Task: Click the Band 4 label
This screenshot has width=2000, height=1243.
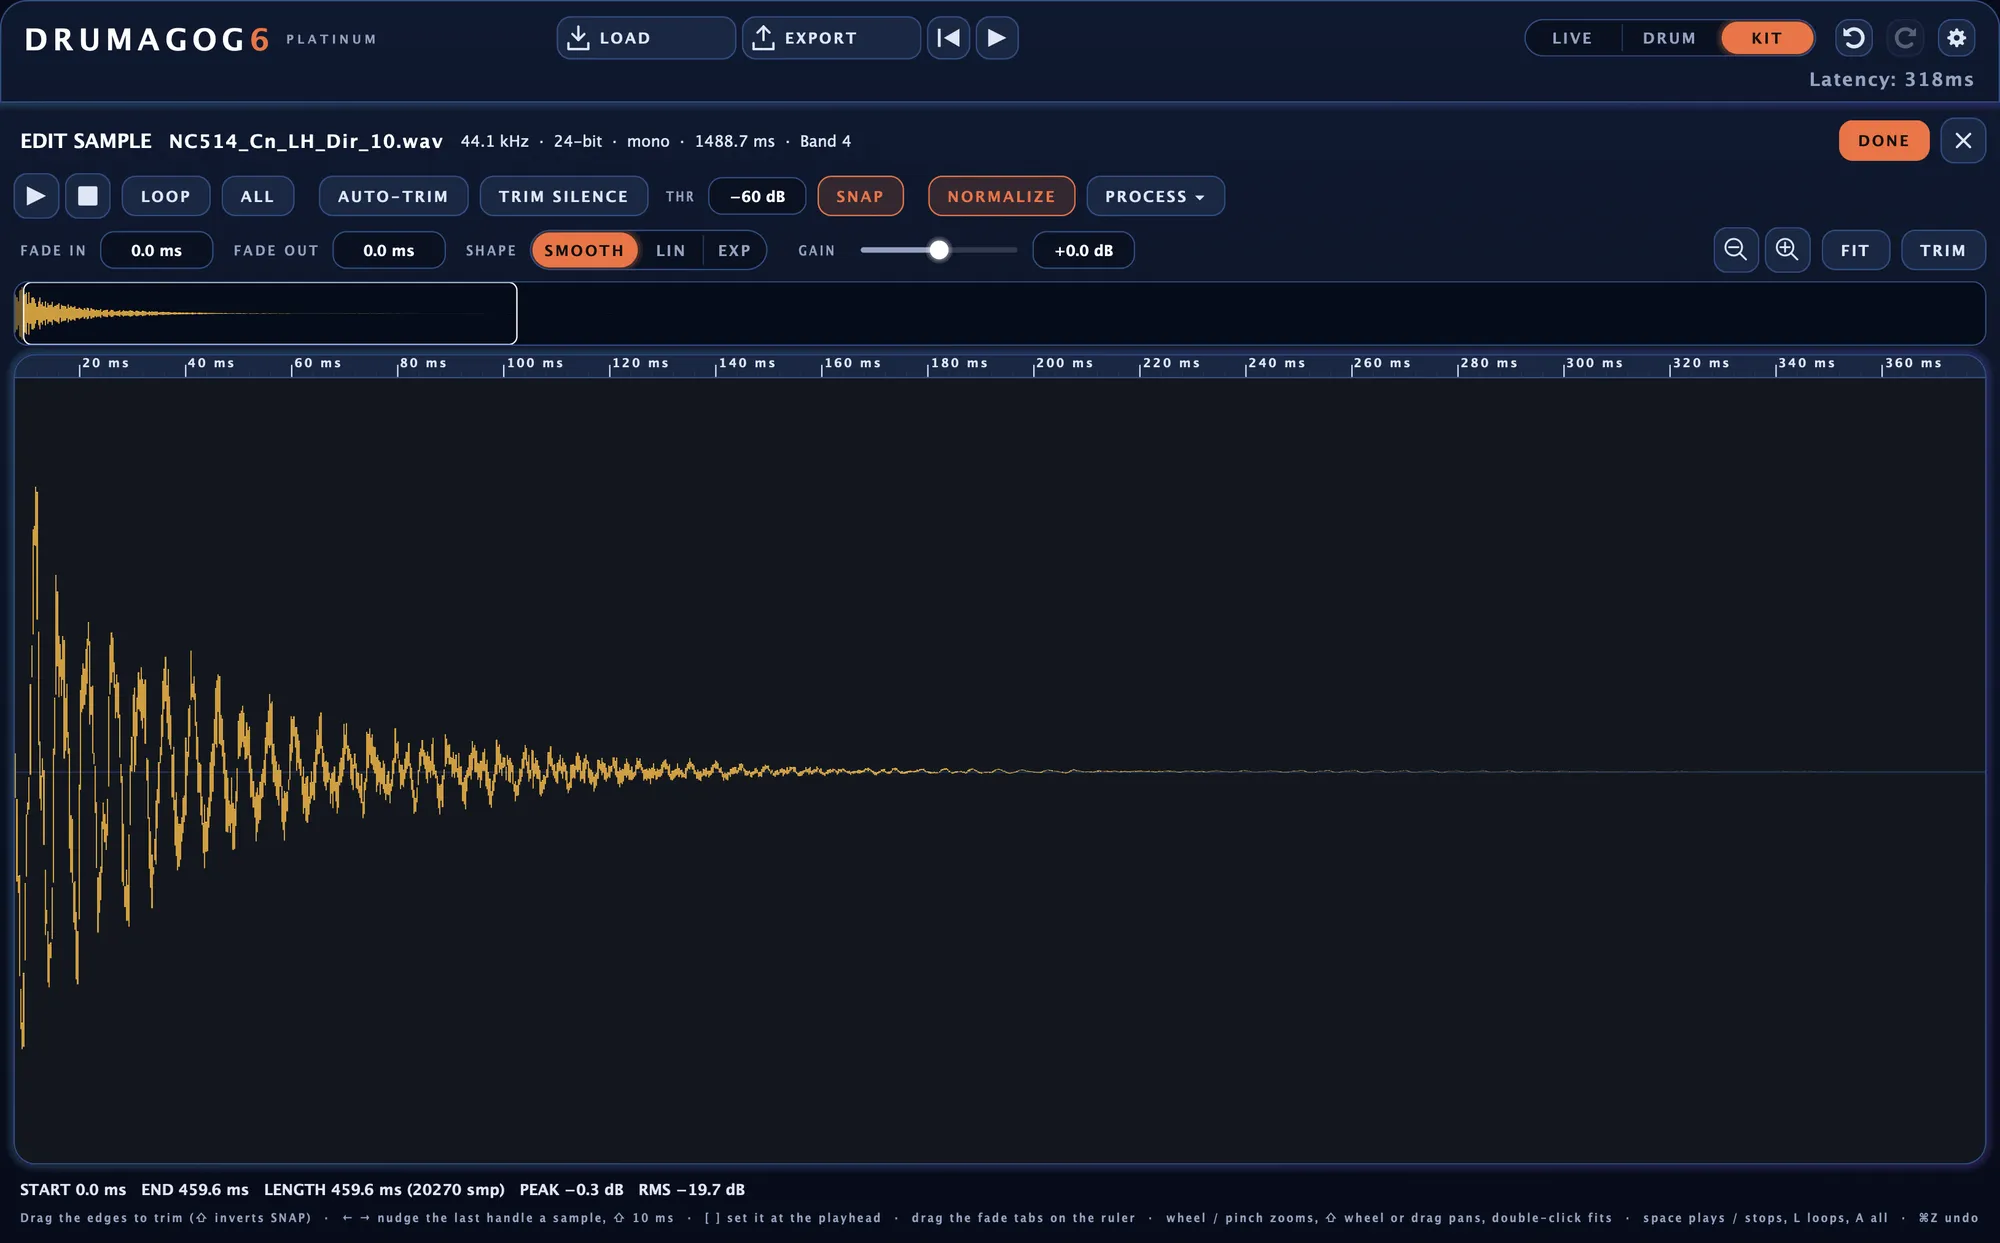Action: tap(826, 141)
